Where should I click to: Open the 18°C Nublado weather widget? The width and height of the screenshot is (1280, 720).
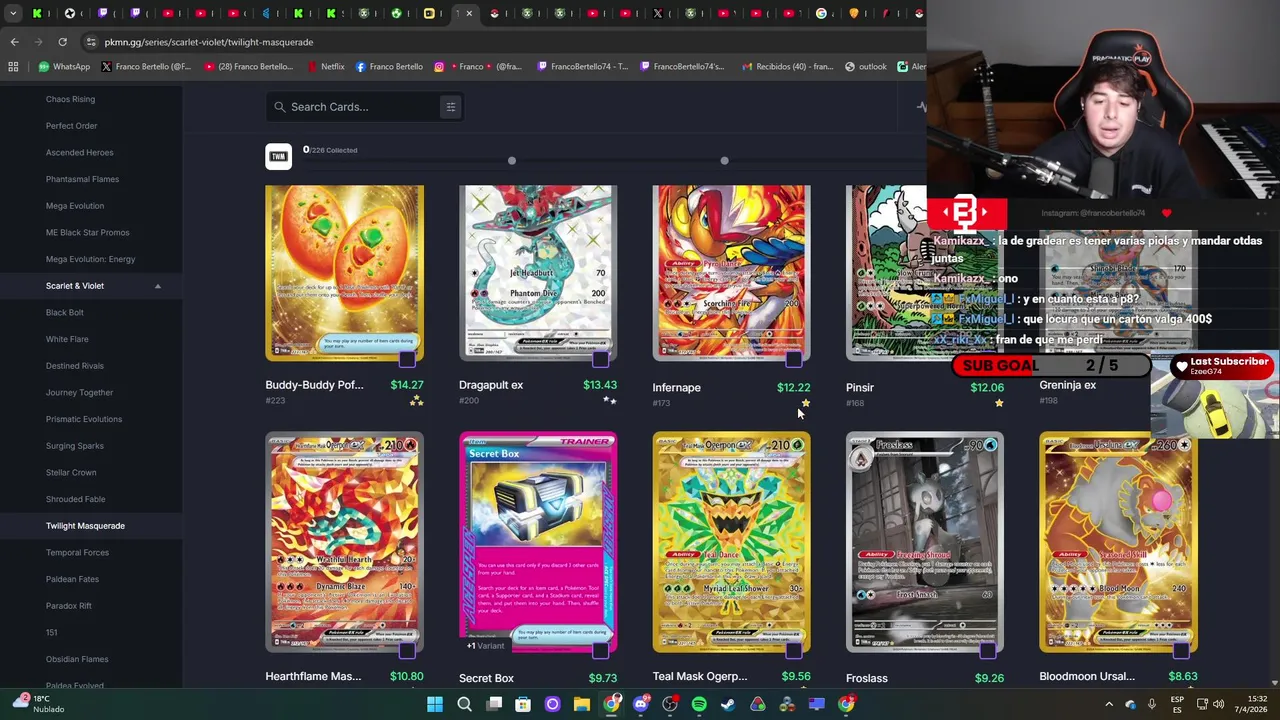click(x=36, y=704)
